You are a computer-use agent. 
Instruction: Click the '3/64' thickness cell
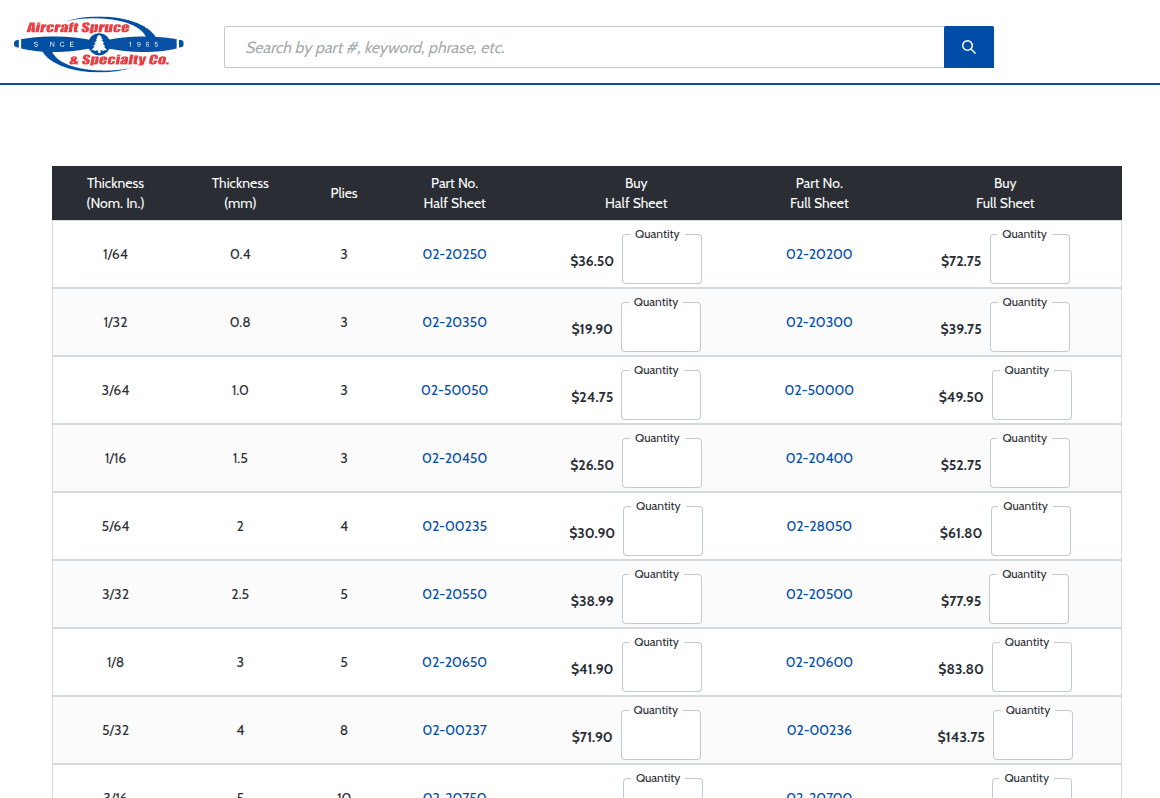pyautogui.click(x=115, y=390)
